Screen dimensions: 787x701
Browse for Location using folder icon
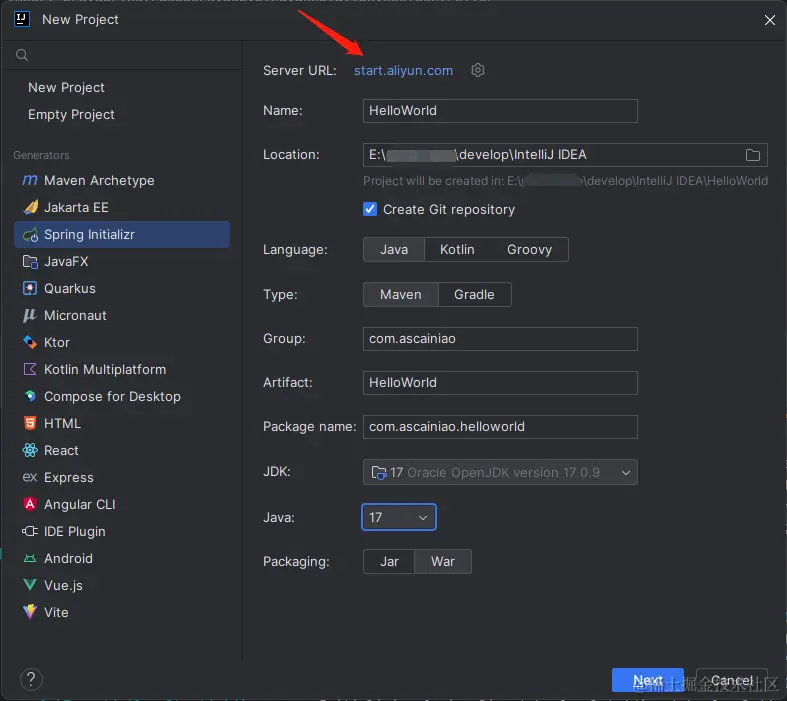coord(752,155)
